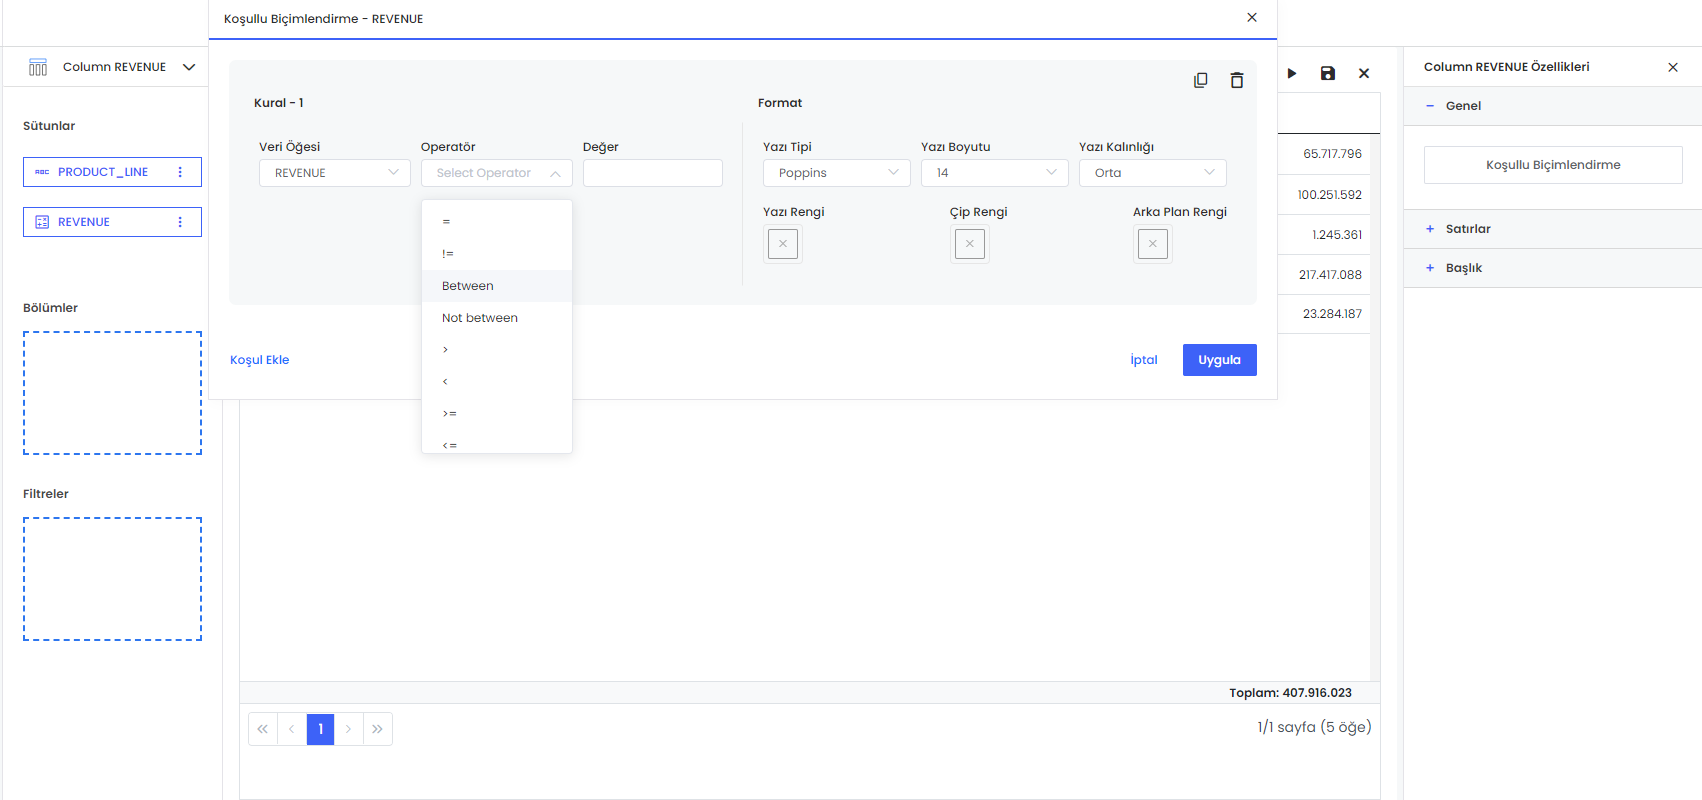This screenshot has height=800, width=1702.
Task: Open the Veri Öğesi REVENUE dropdown
Action: (x=335, y=173)
